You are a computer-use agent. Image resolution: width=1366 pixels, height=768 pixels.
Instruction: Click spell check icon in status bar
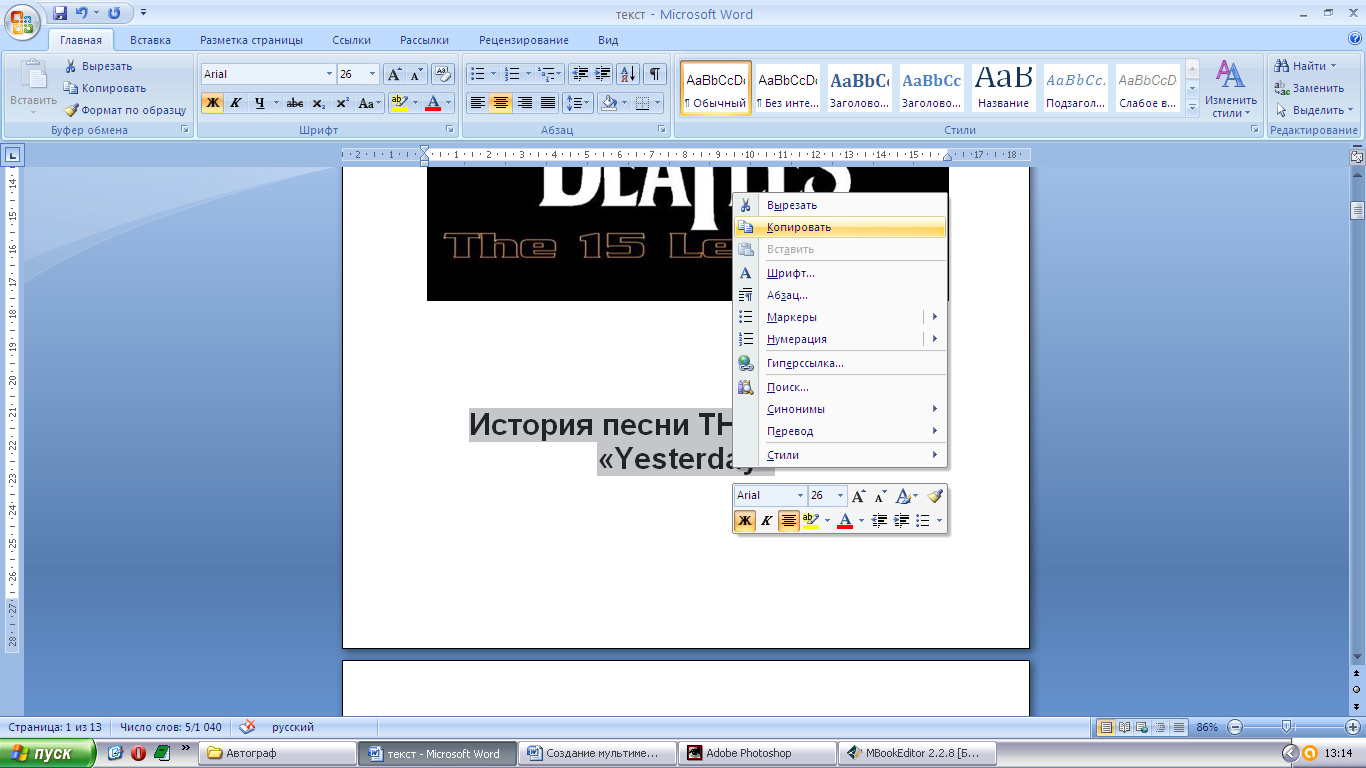tap(248, 727)
